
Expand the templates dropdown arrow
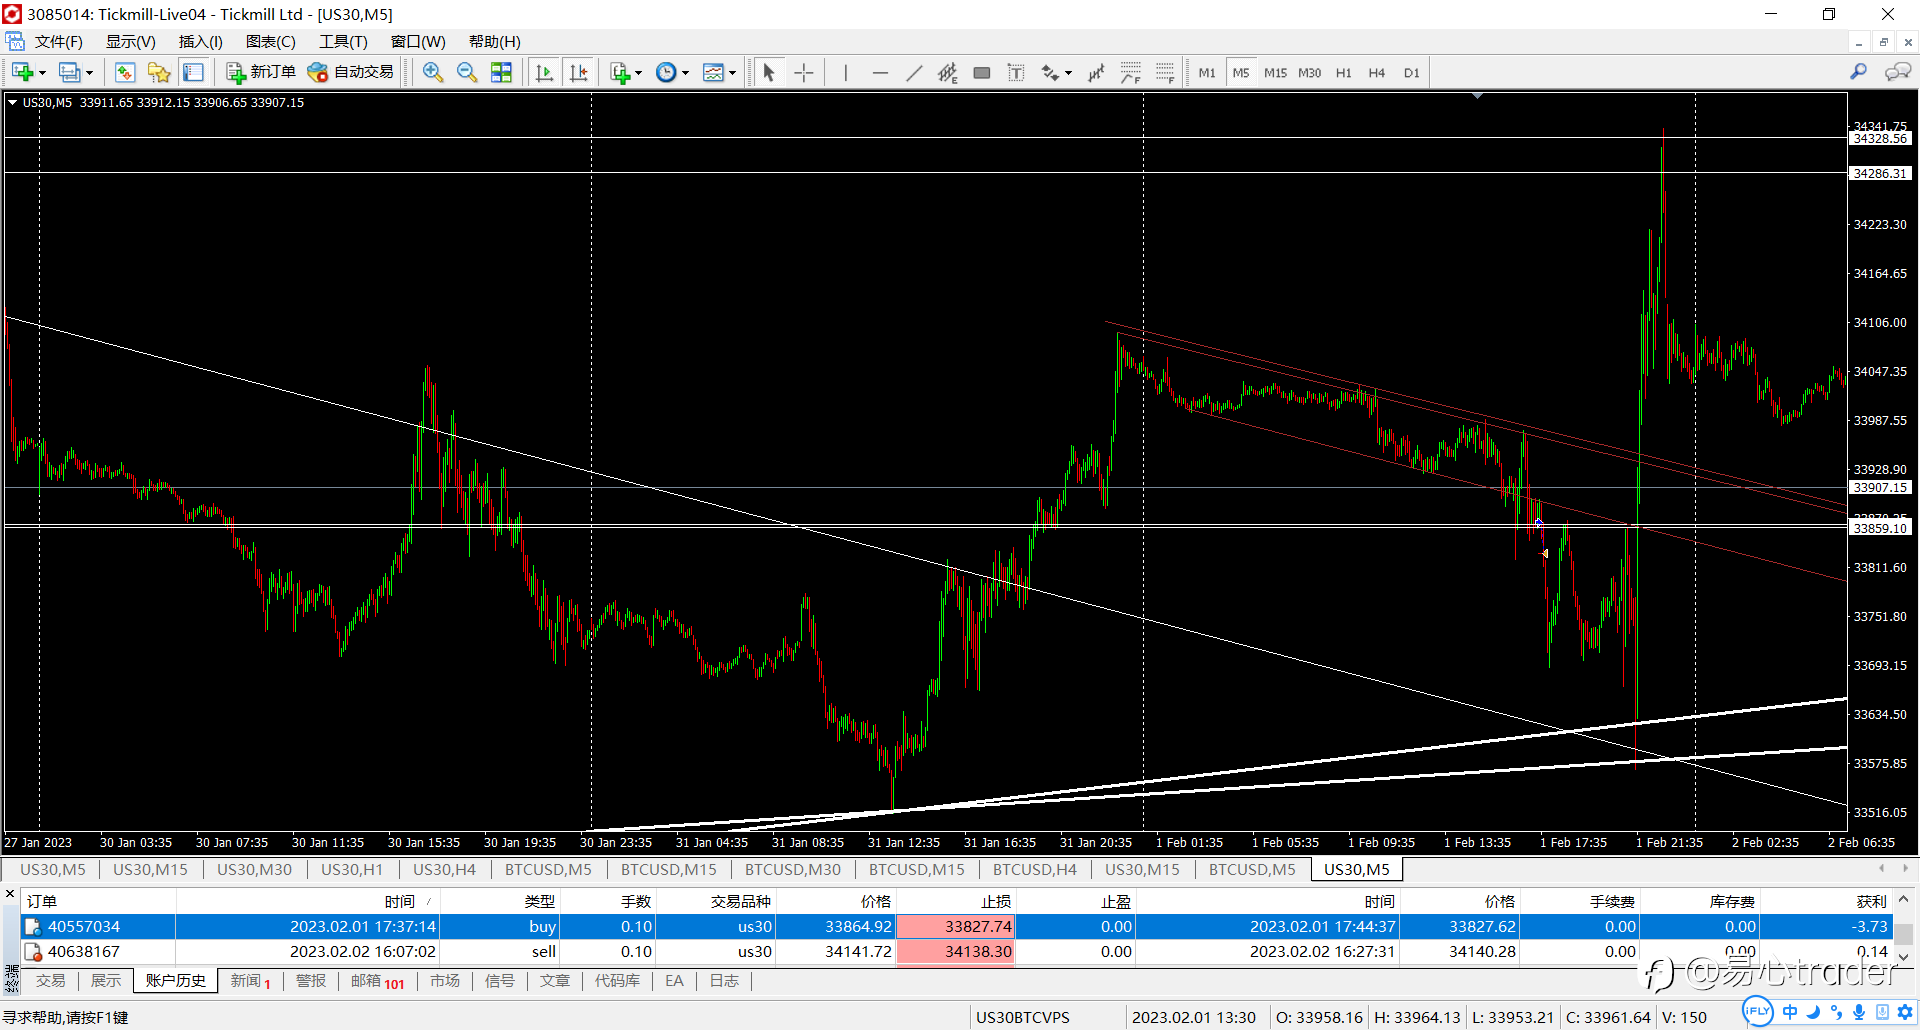point(732,73)
